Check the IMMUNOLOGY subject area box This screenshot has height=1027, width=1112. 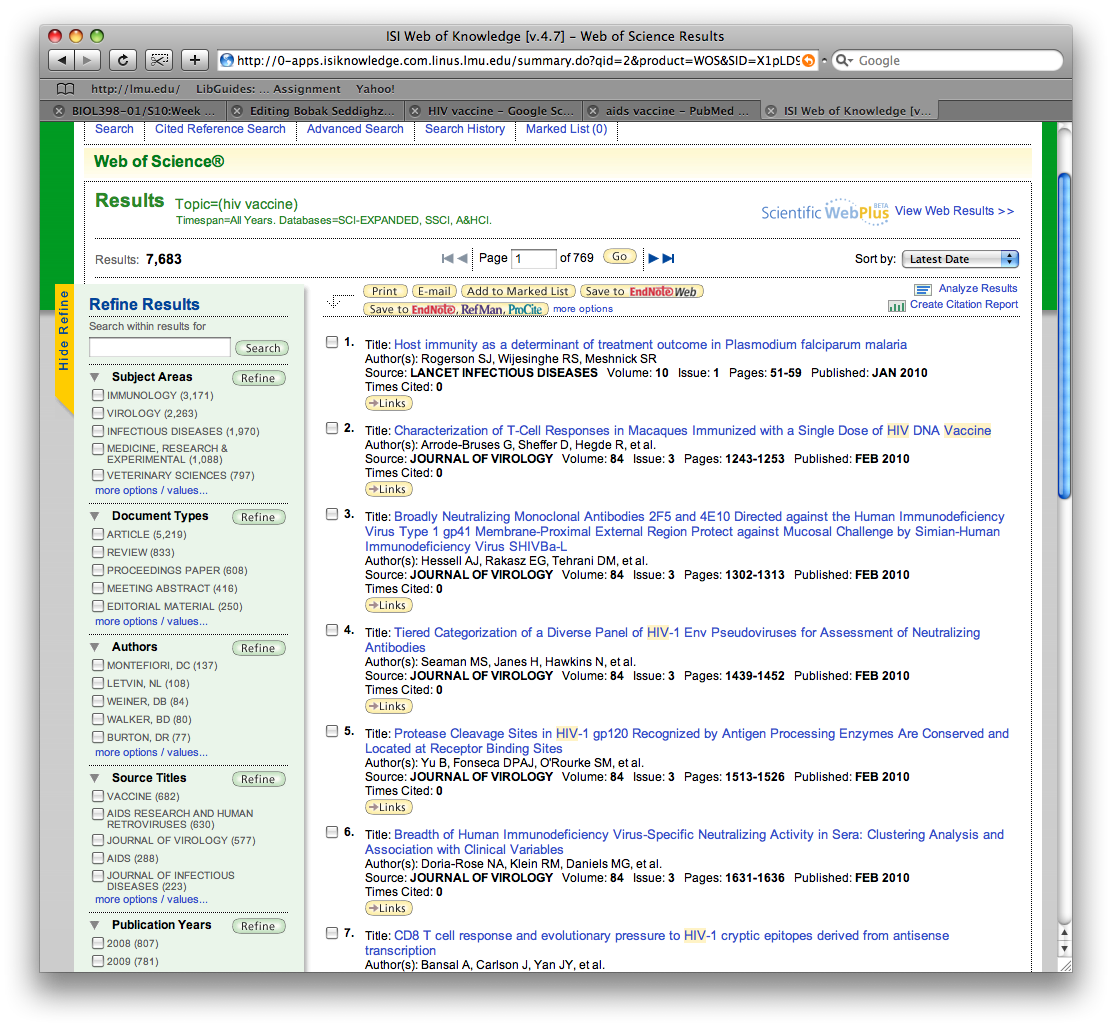pos(98,396)
